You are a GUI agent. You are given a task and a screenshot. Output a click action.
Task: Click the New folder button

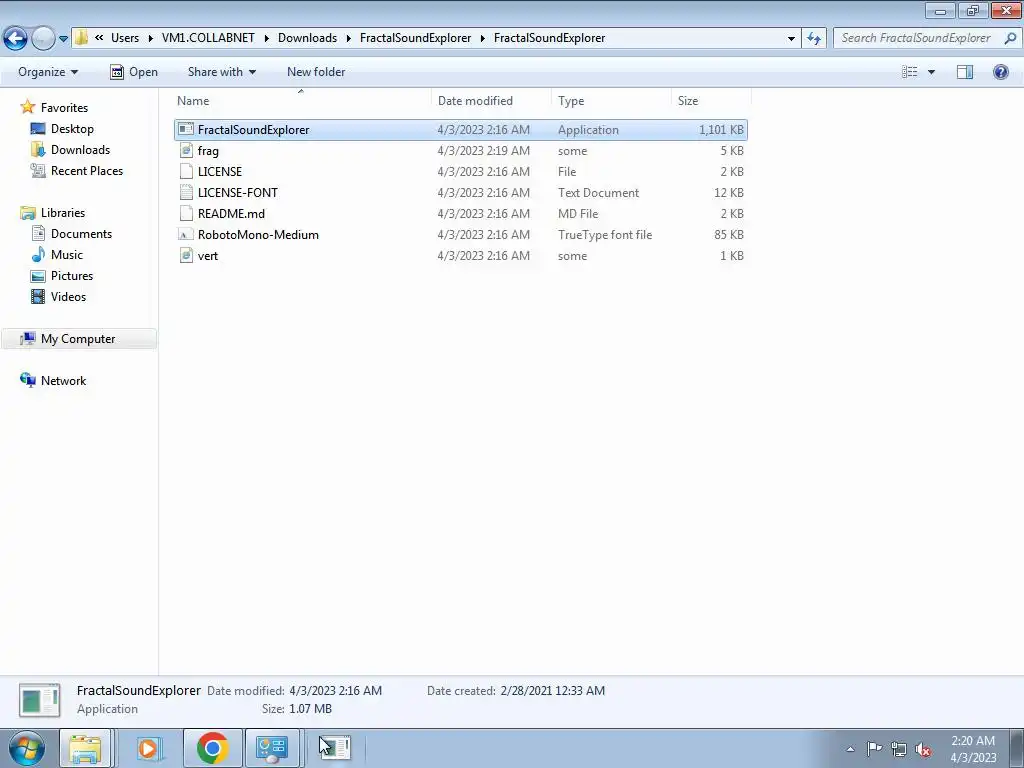pyautogui.click(x=316, y=72)
